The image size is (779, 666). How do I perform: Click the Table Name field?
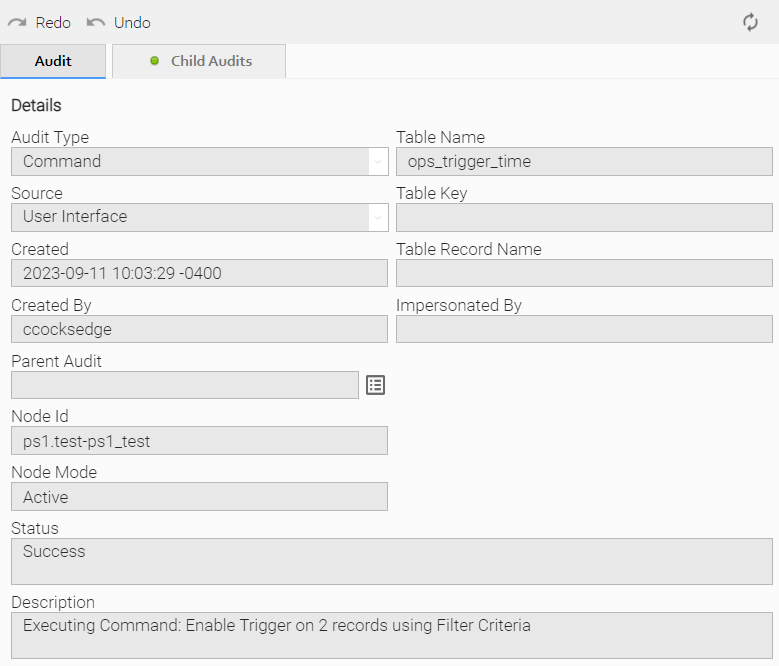(x=584, y=162)
